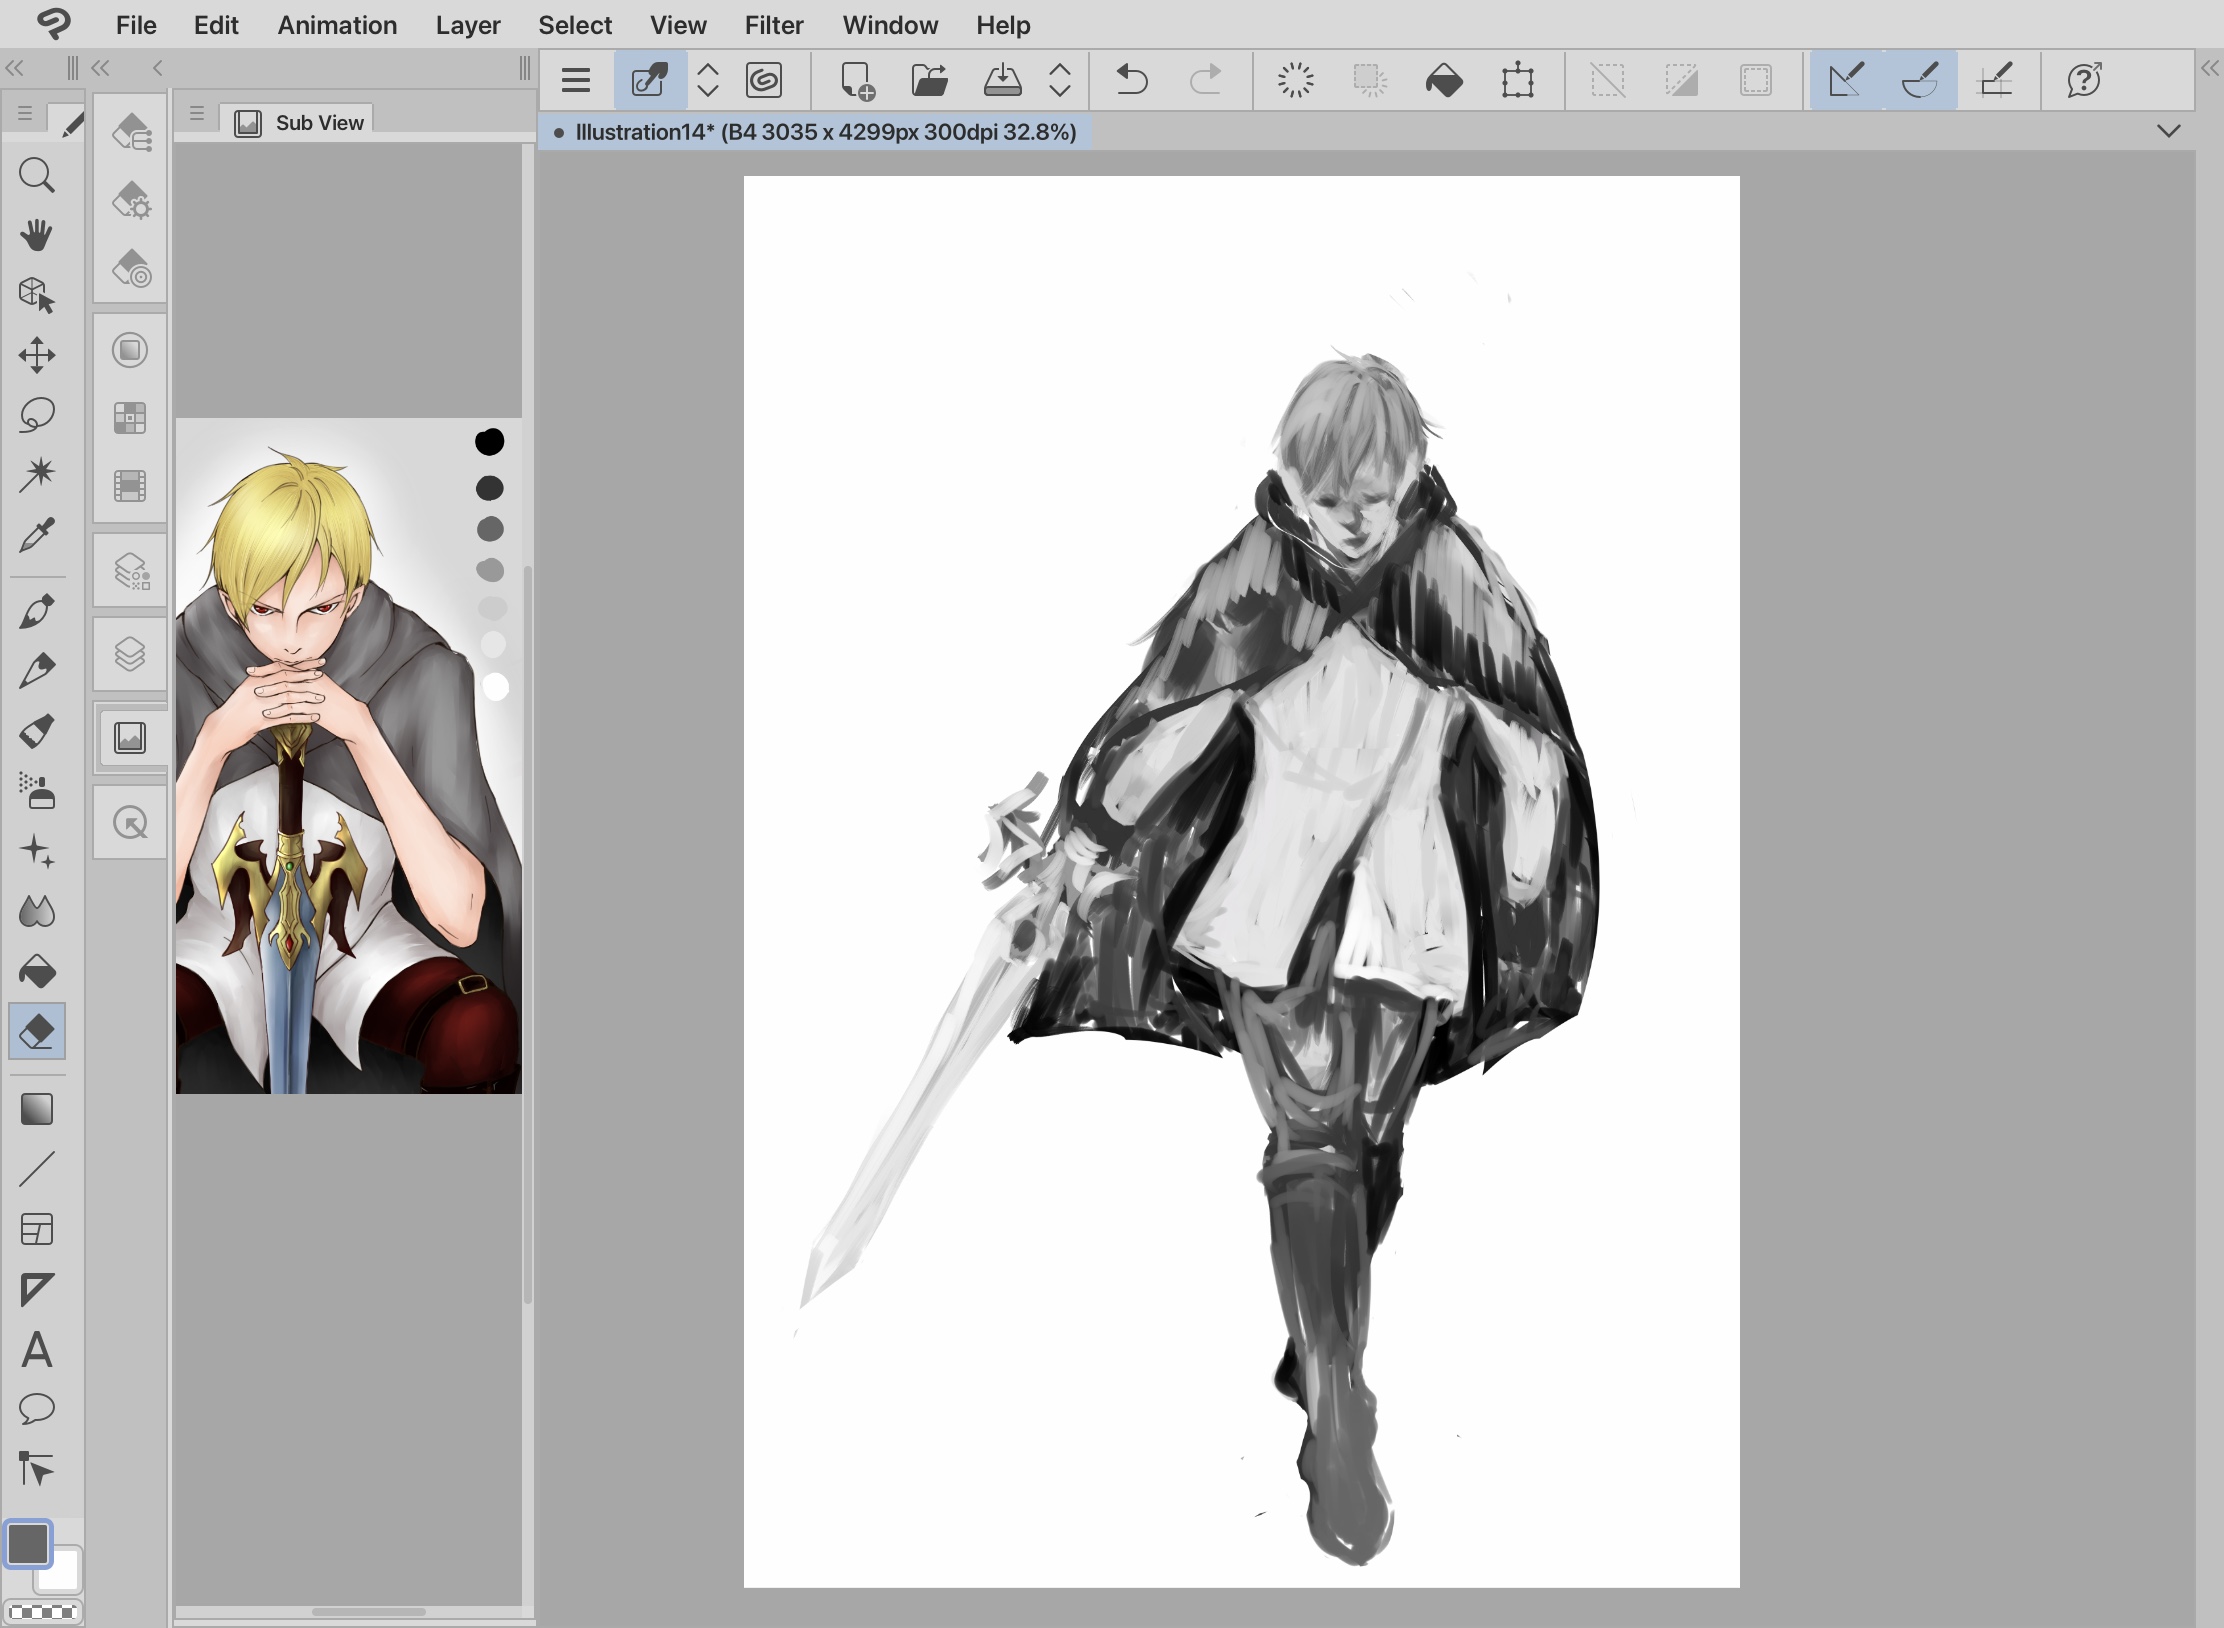Select the Frame border tool
Image resolution: width=2224 pixels, height=1628 pixels.
tap(37, 1229)
